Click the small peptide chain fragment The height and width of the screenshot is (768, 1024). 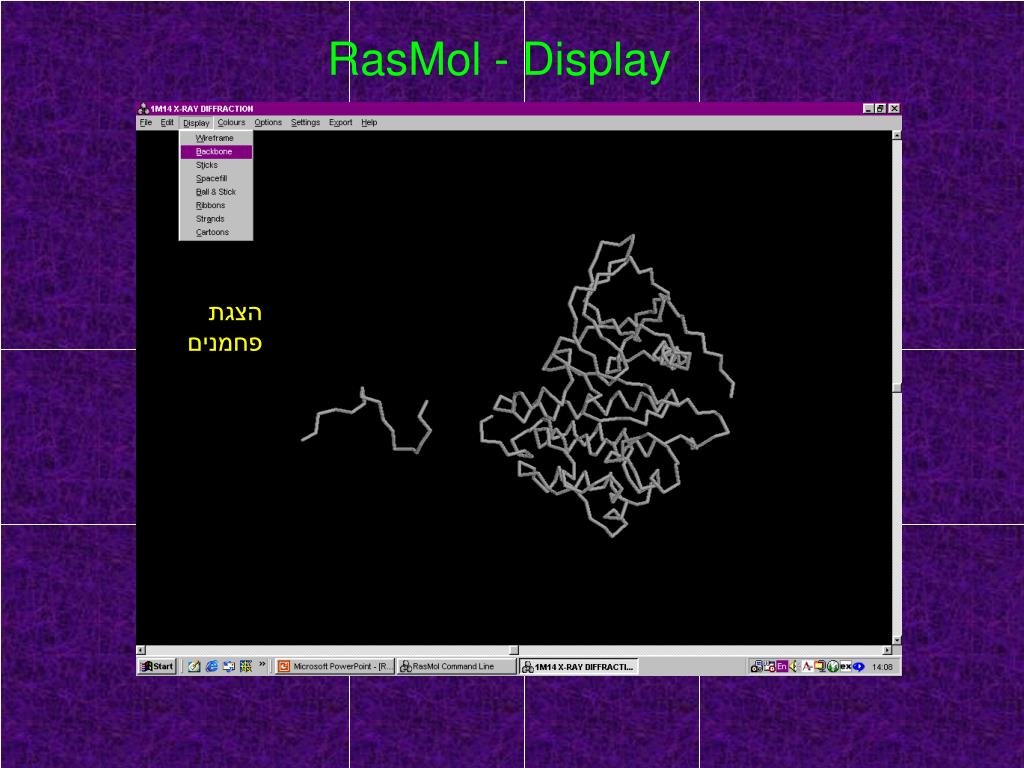click(x=366, y=419)
